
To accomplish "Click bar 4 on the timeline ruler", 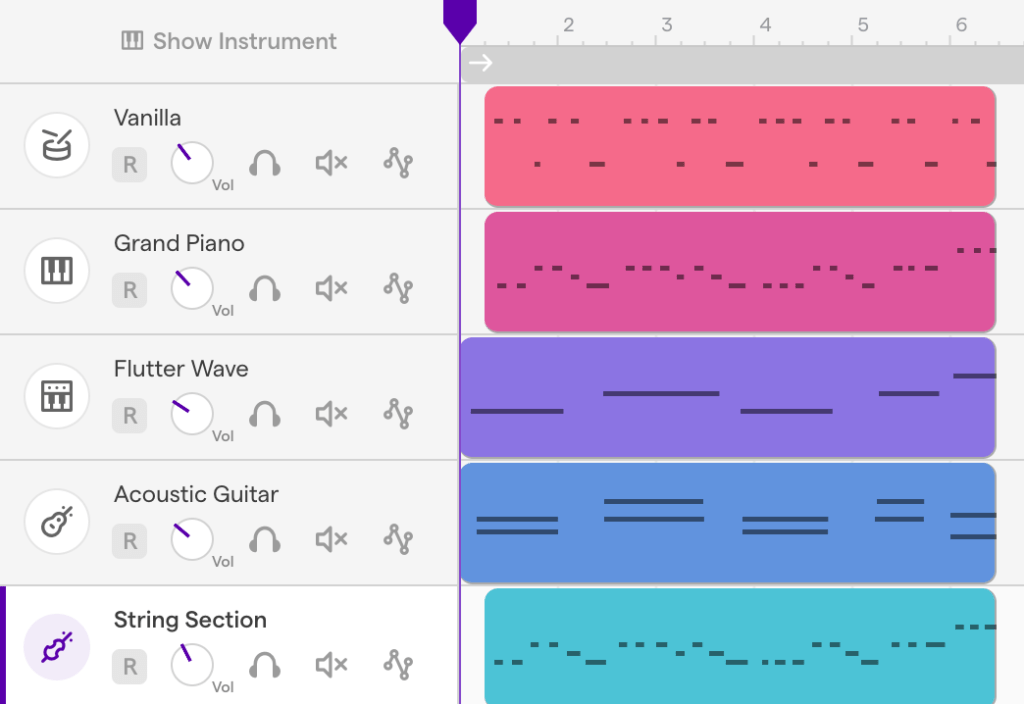I will (765, 25).
